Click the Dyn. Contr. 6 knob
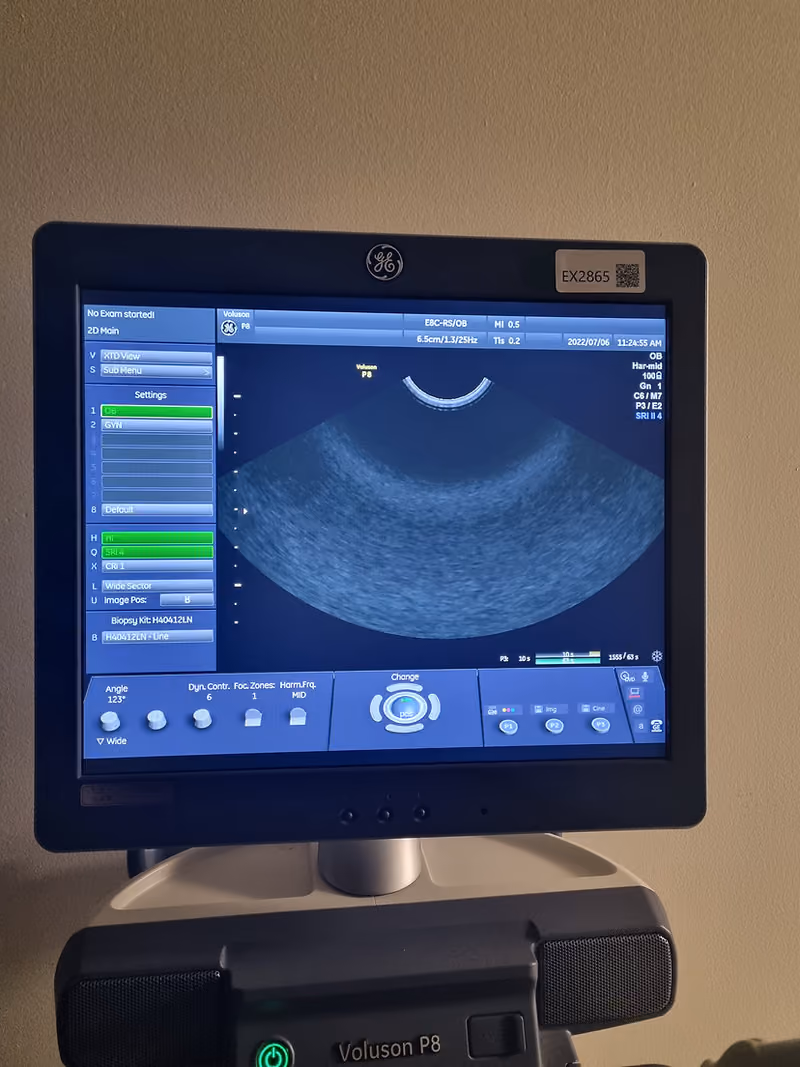800x1067 pixels. click(202, 719)
